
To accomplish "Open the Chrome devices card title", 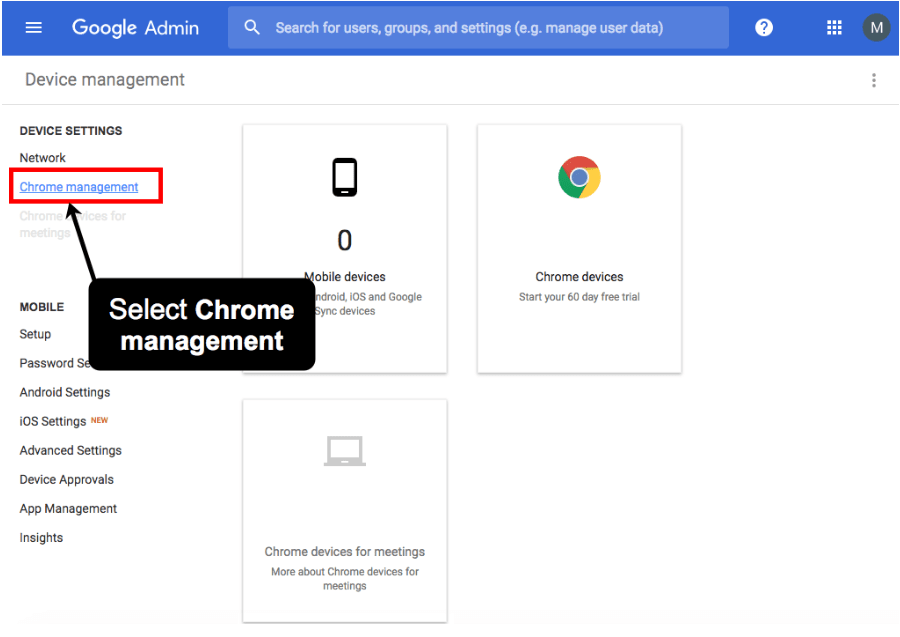I will 579,277.
